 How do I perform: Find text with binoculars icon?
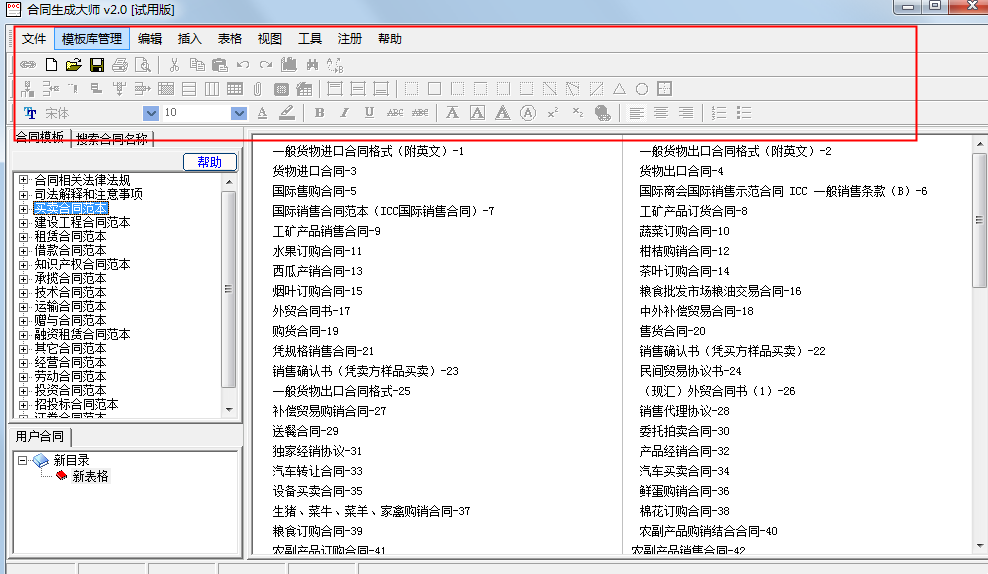coord(312,64)
